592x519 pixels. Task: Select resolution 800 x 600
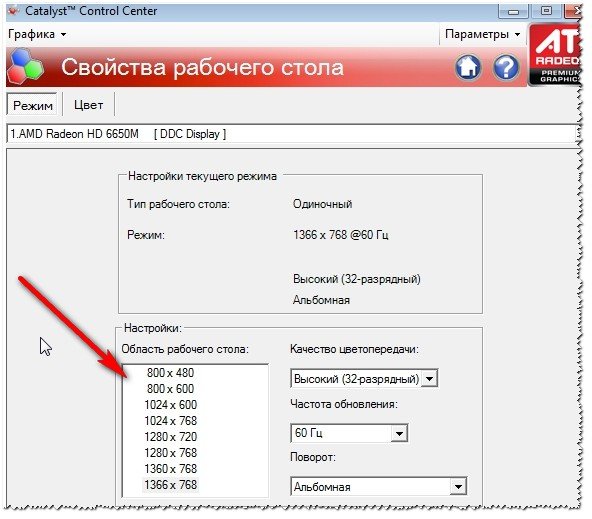point(170,389)
